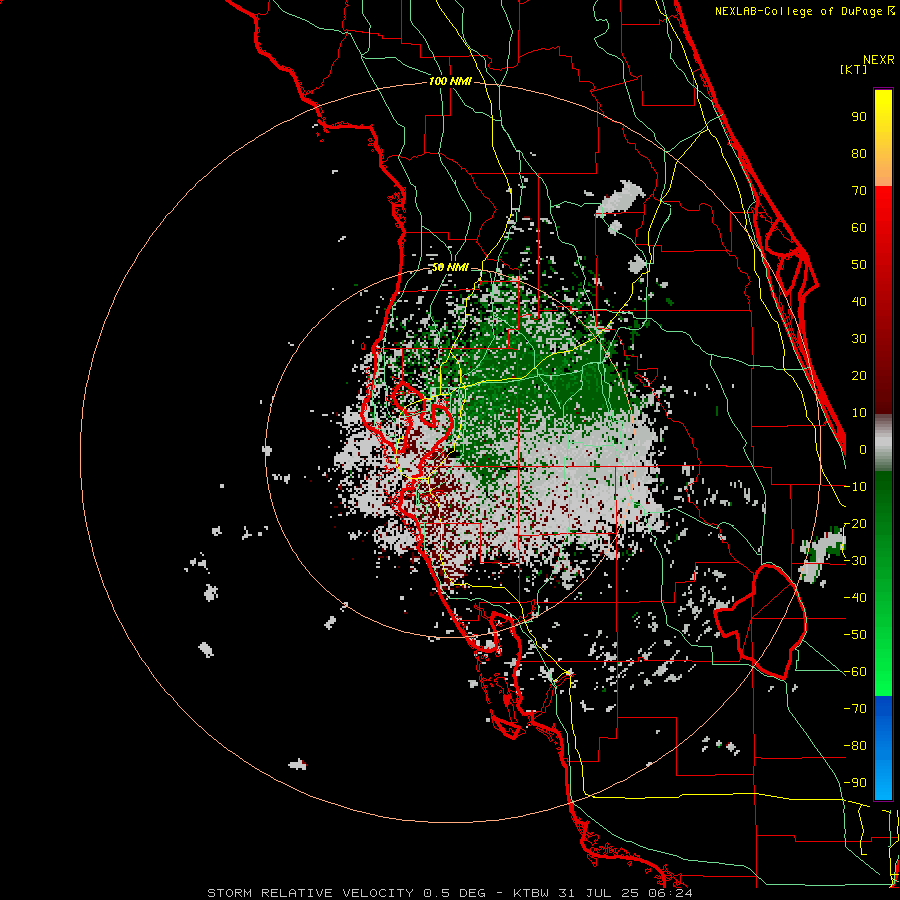Click the 50 NMI range ring label

click(x=450, y=267)
